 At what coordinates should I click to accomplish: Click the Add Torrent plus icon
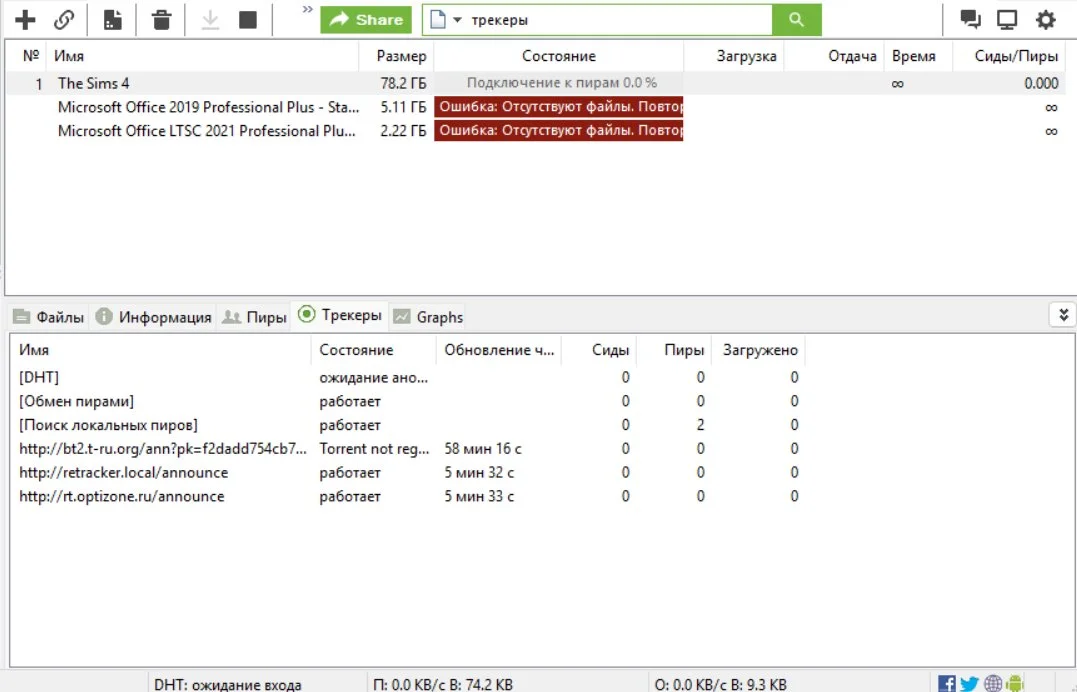coord(25,19)
